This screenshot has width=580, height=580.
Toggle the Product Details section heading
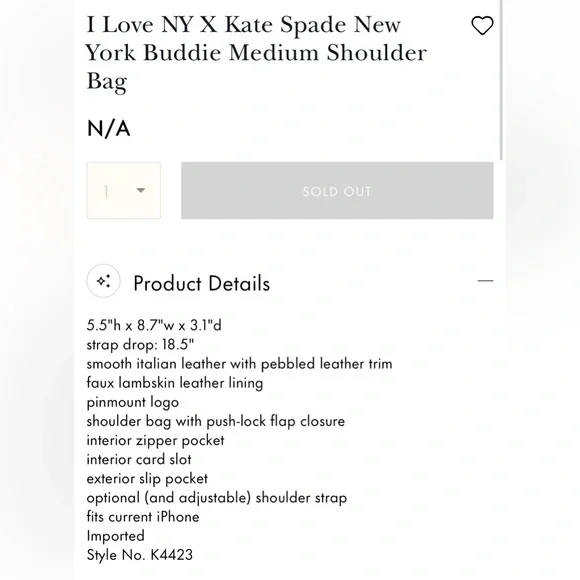pos(202,283)
